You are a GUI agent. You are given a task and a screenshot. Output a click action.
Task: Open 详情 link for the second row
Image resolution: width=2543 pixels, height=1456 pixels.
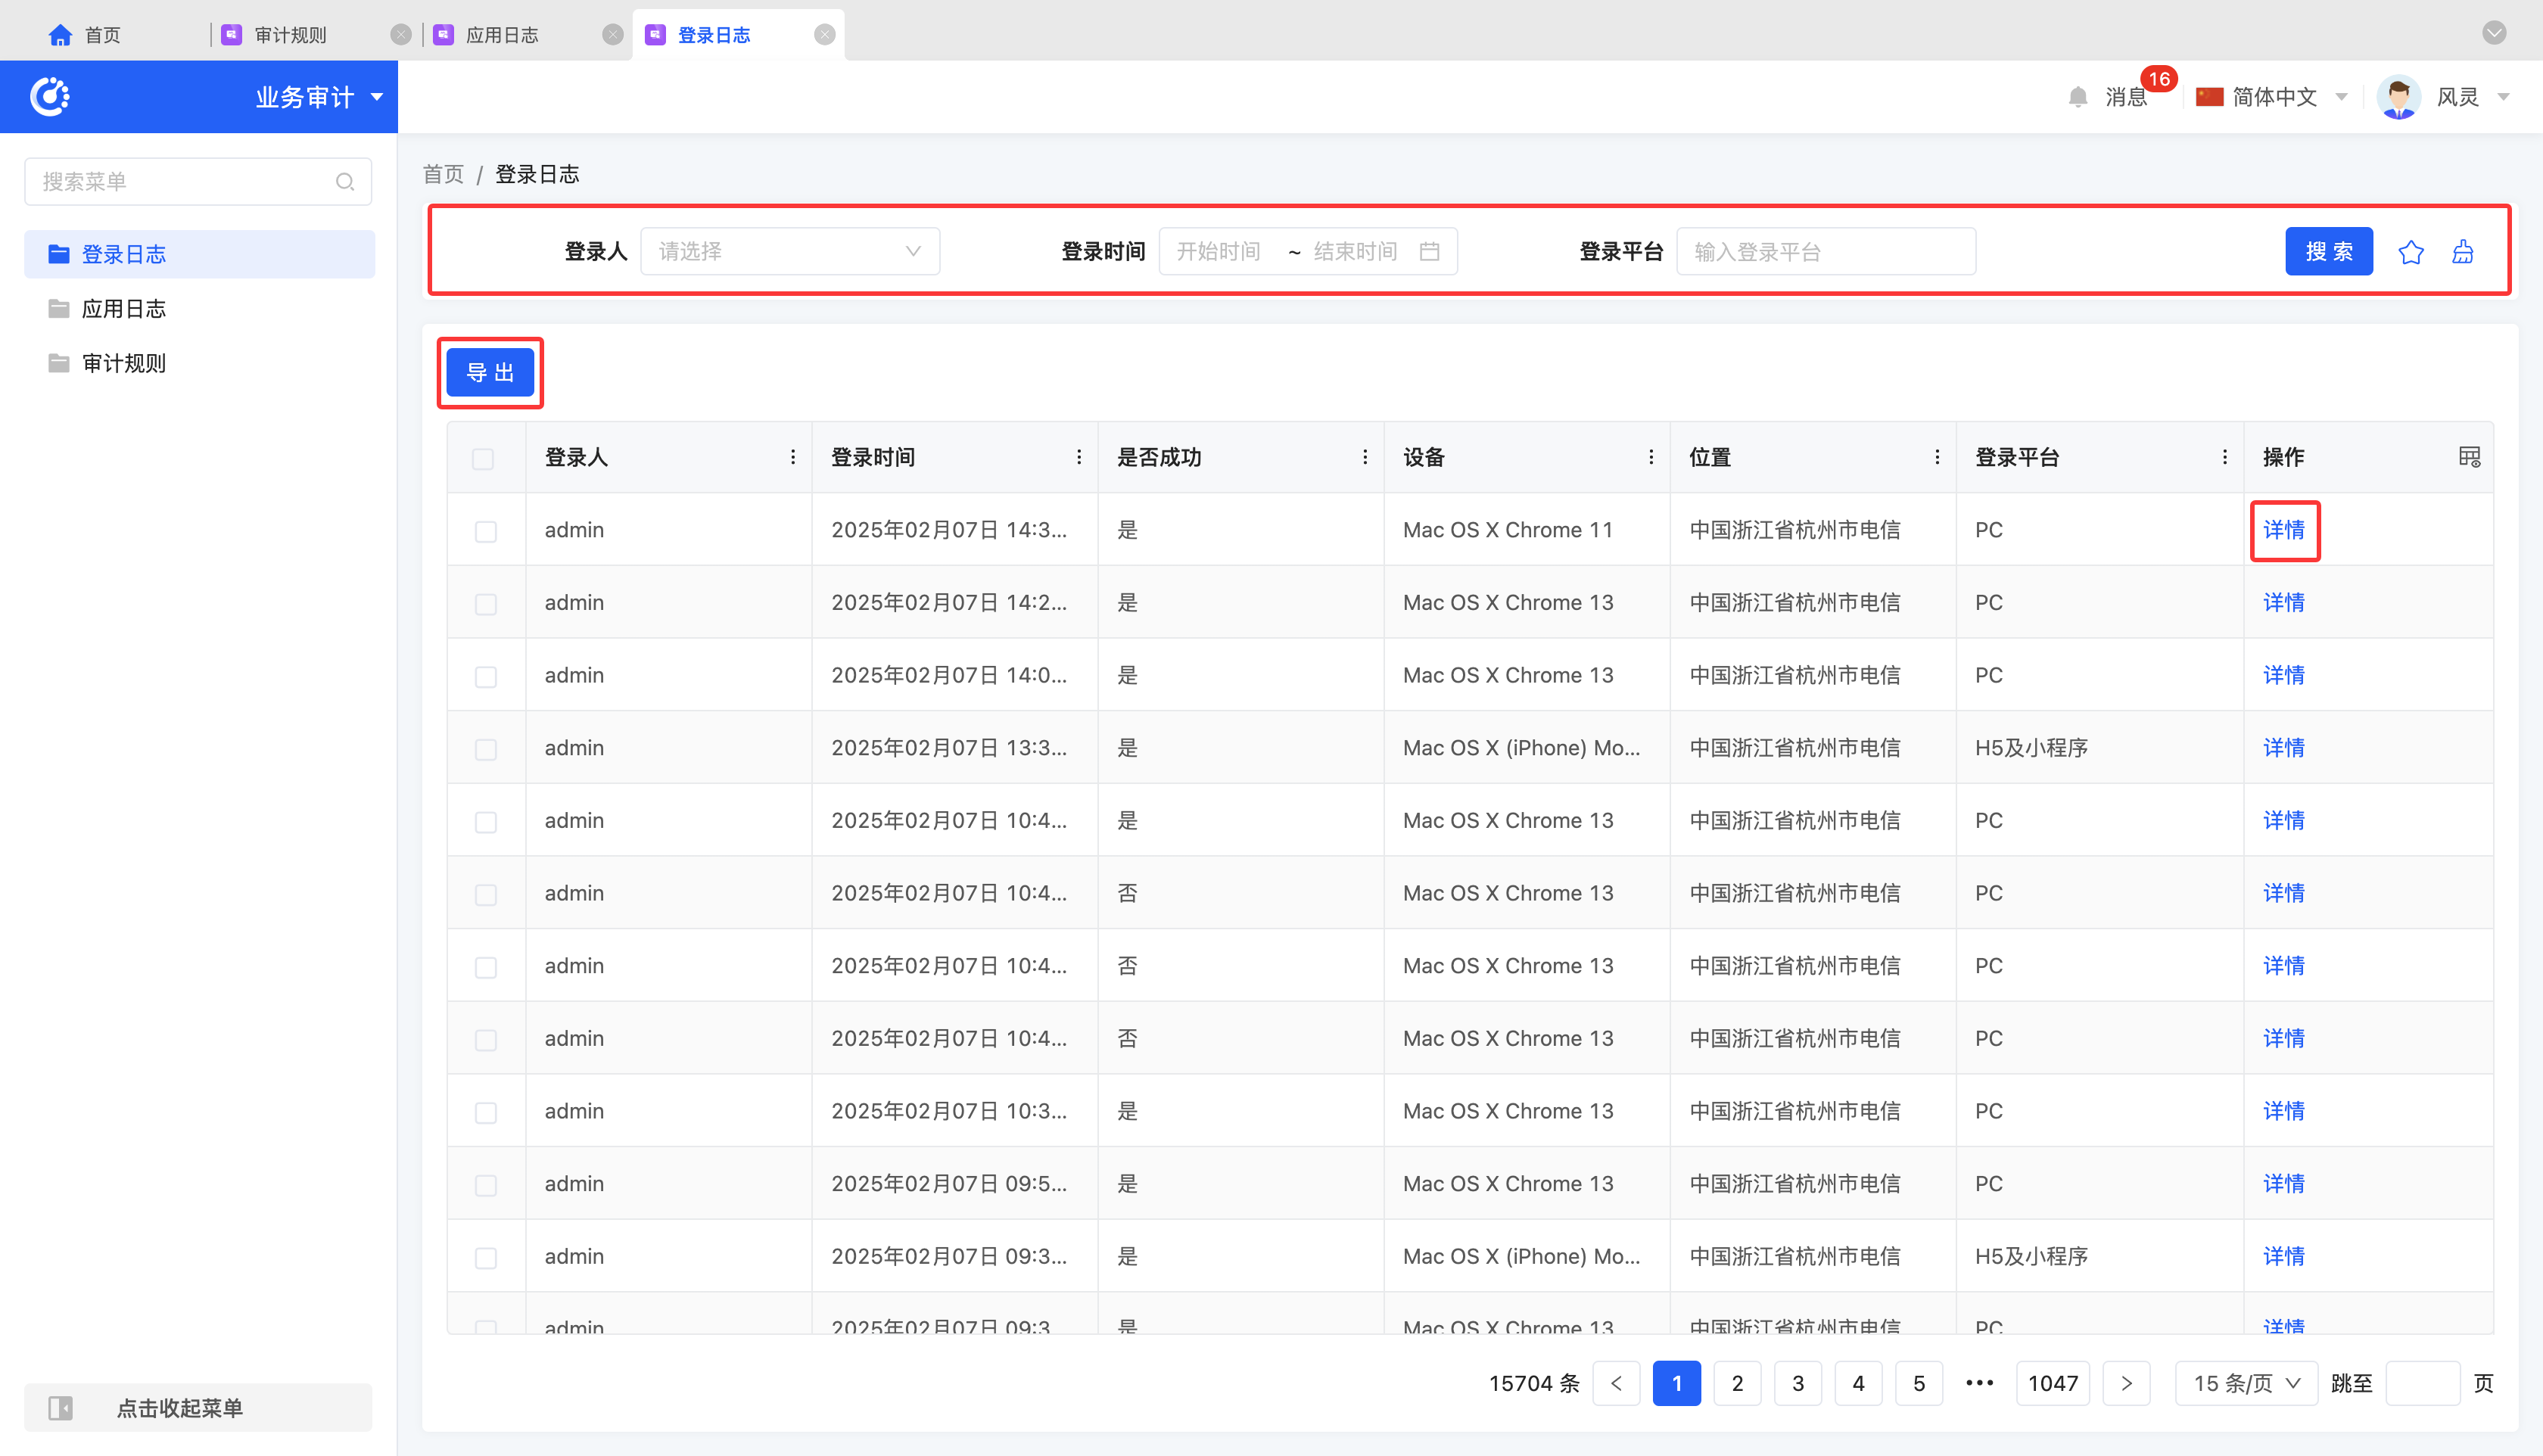2283,603
